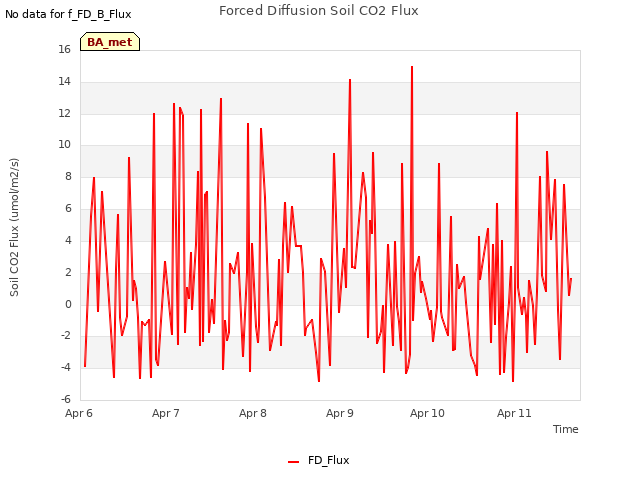Click the y-axis tick value 2
Image resolution: width=640 pixels, height=480 pixels.
[x=68, y=272]
